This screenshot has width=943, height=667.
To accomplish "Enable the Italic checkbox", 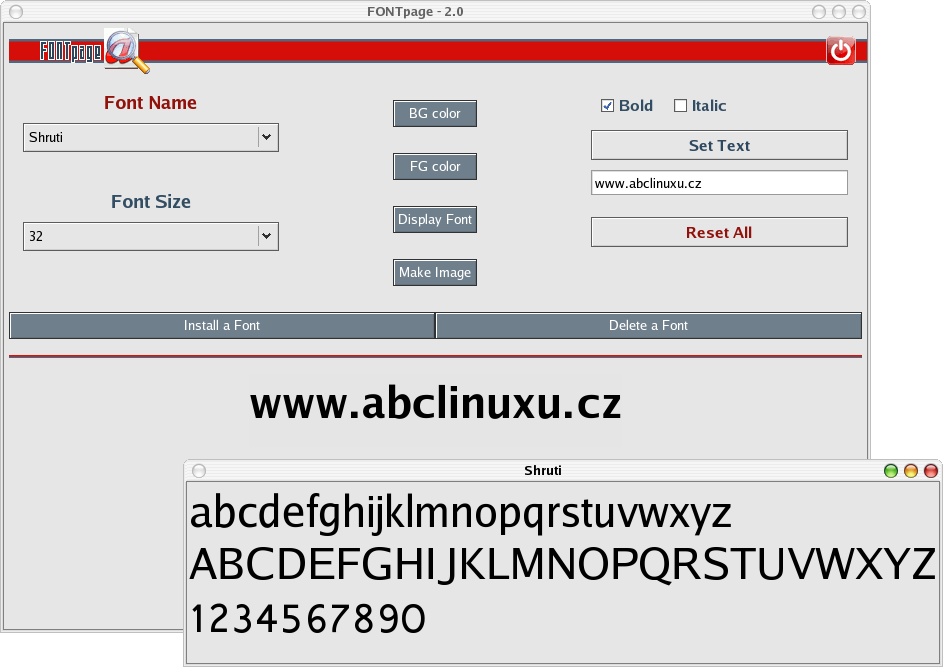I will [x=680, y=106].
